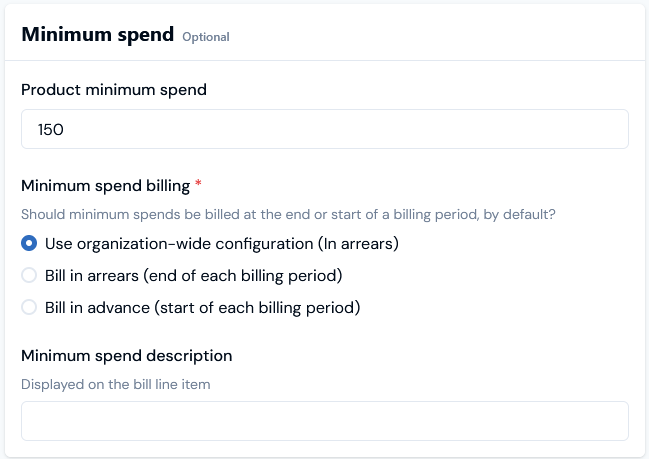The image size is (649, 459).
Task: Click the 'Displayed on the bill line item' hint
Action: click(x=116, y=385)
